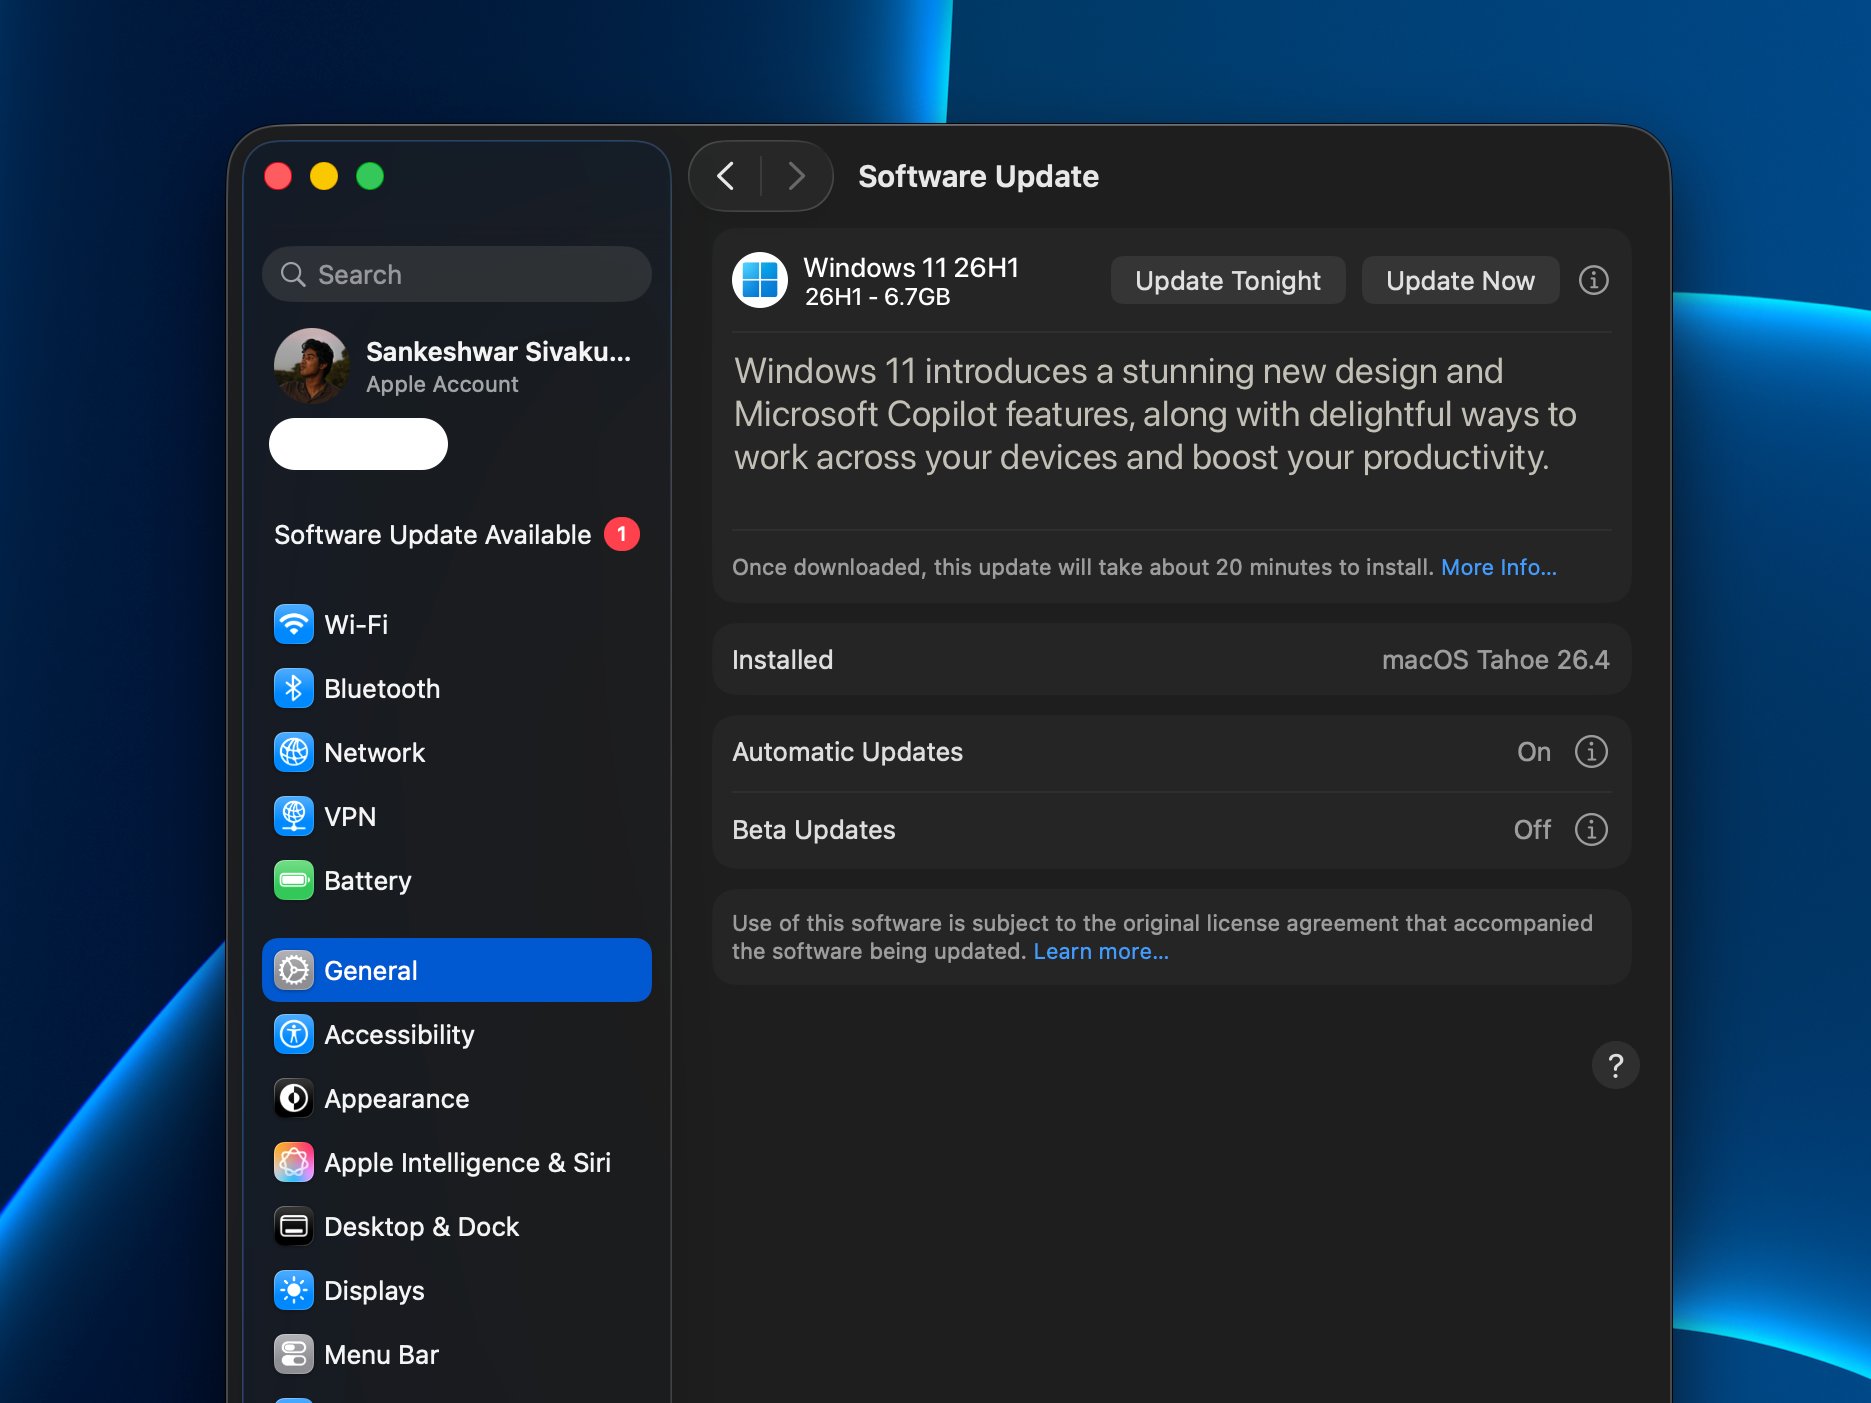Select the Network globe icon
The image size is (1871, 1403).
tap(293, 752)
